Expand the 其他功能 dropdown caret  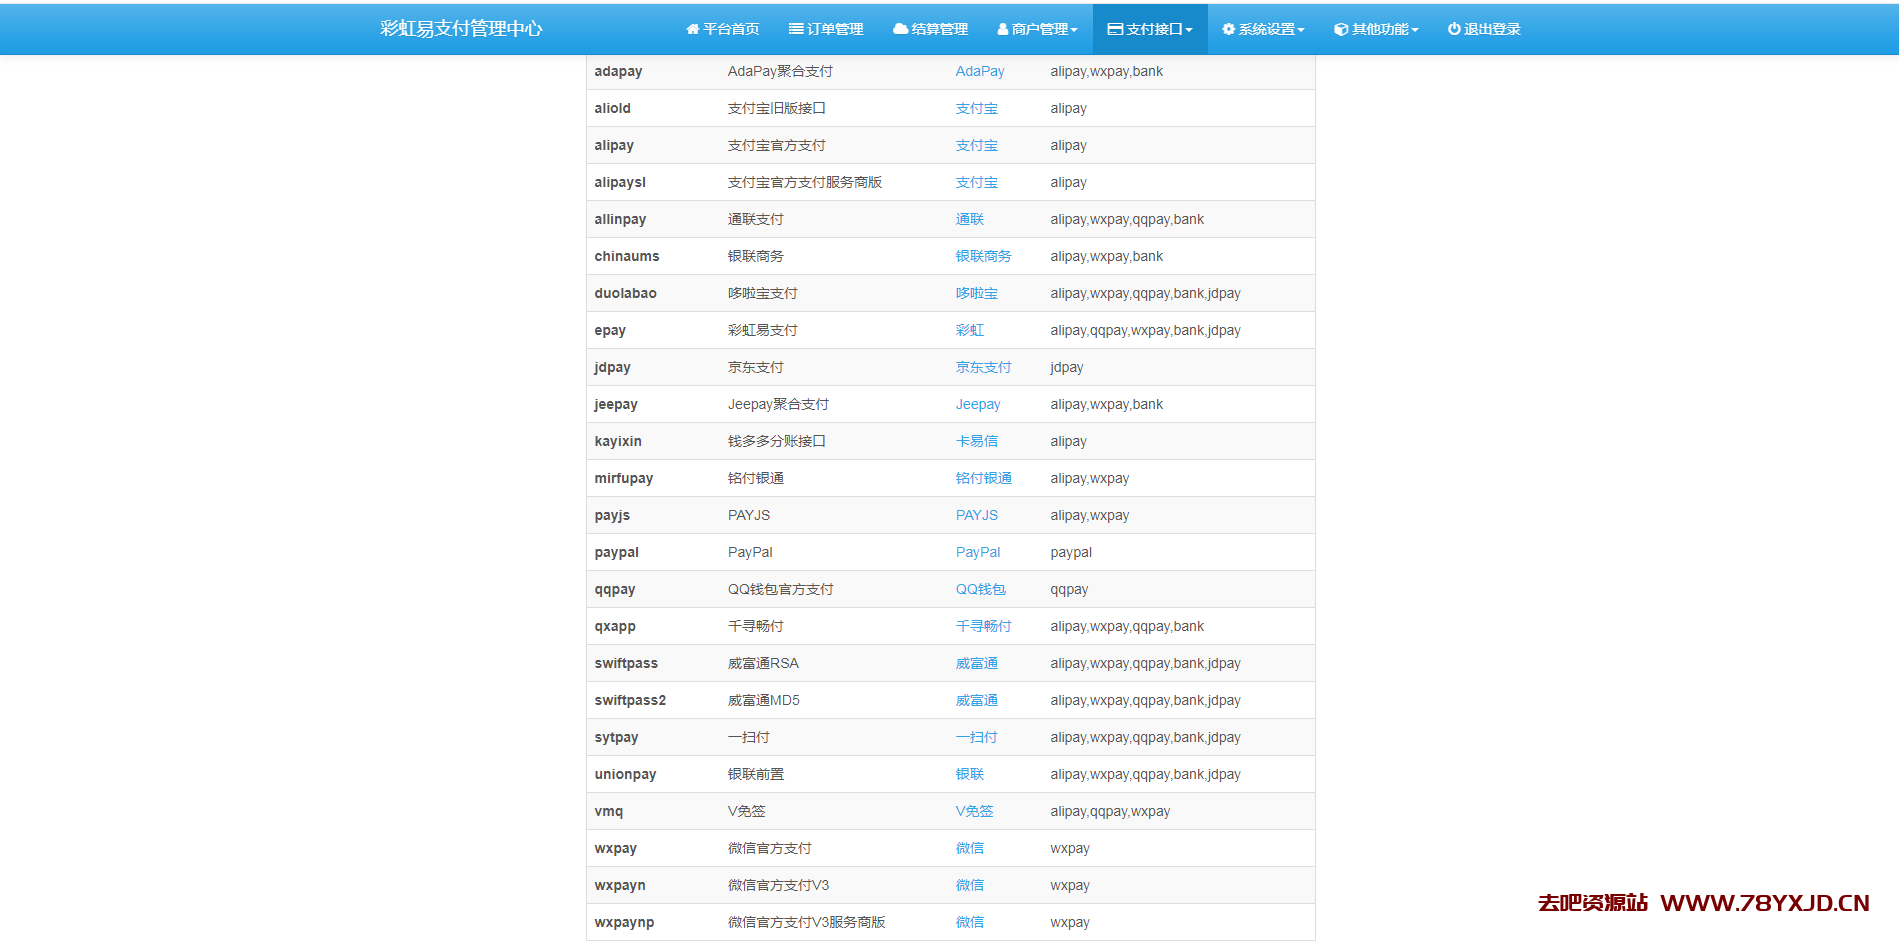tap(1415, 30)
